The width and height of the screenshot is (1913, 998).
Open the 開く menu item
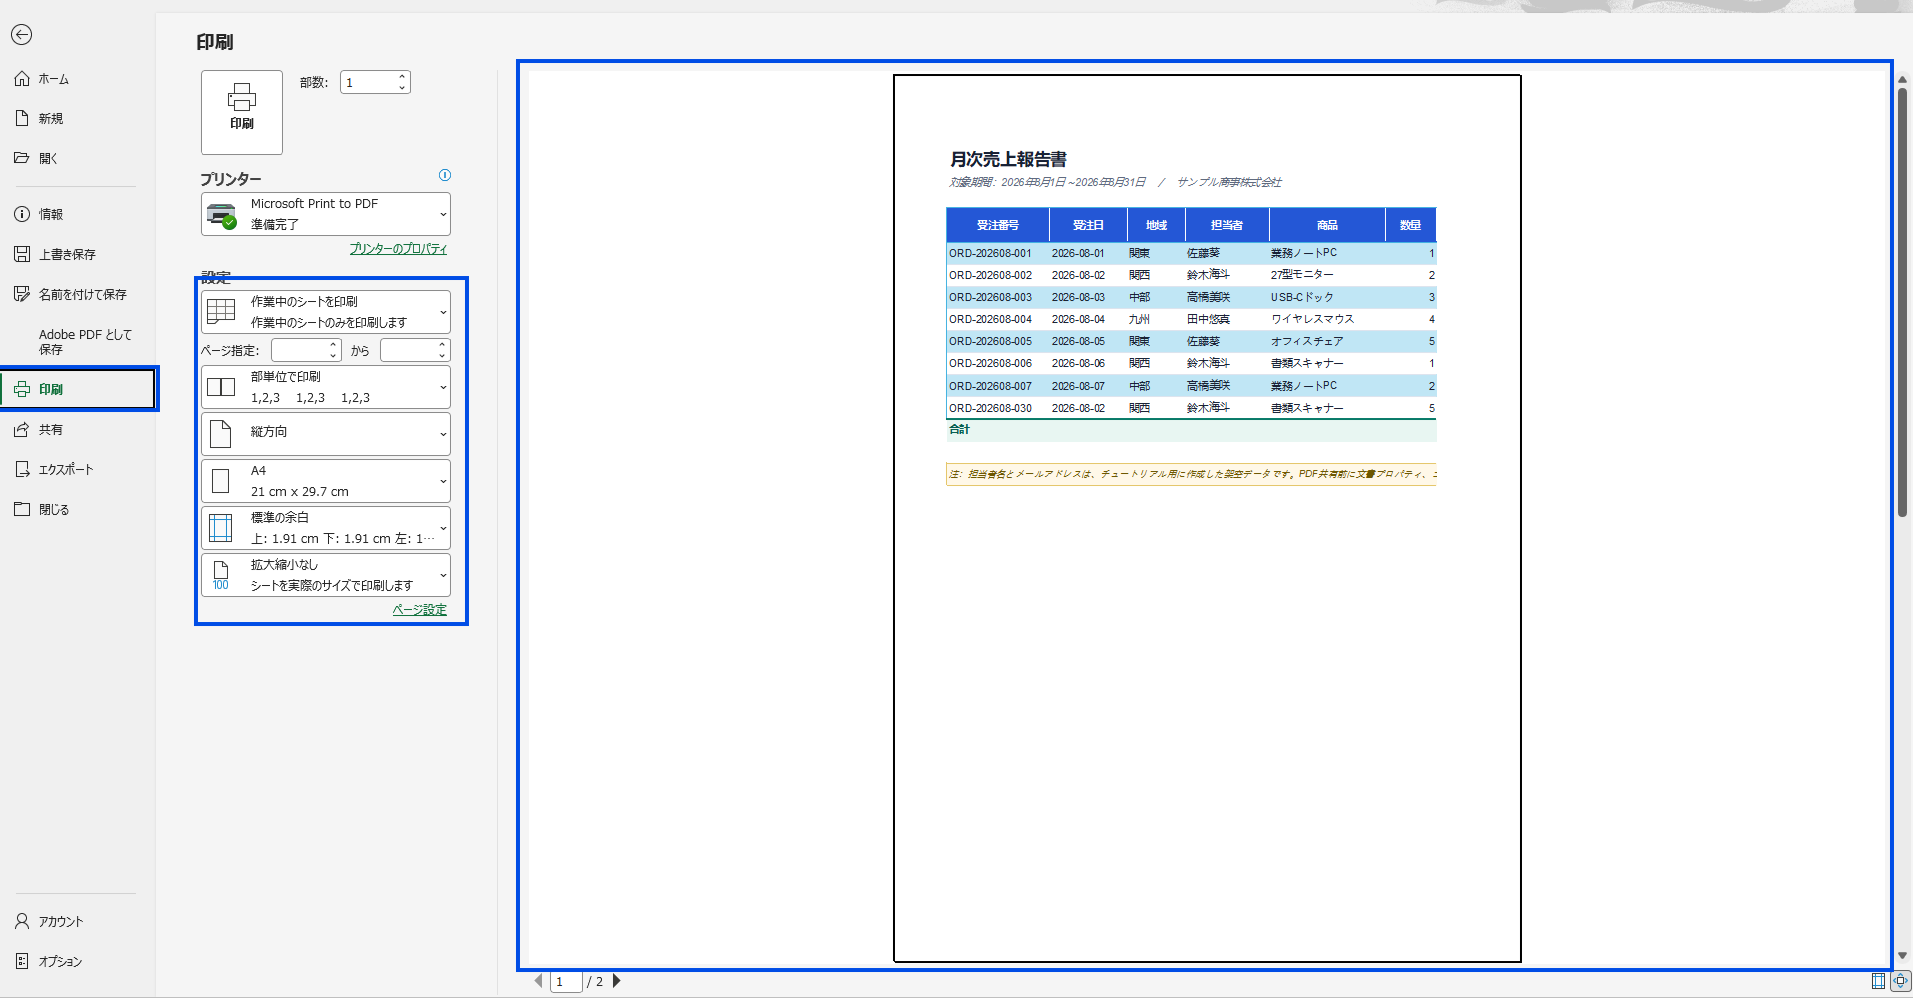click(x=77, y=158)
